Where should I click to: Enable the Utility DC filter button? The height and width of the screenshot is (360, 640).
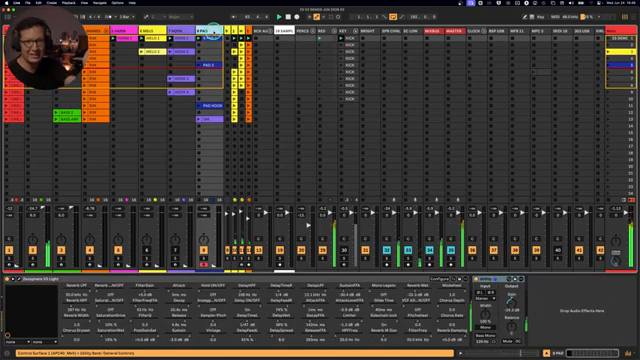pyautogui.click(x=518, y=341)
